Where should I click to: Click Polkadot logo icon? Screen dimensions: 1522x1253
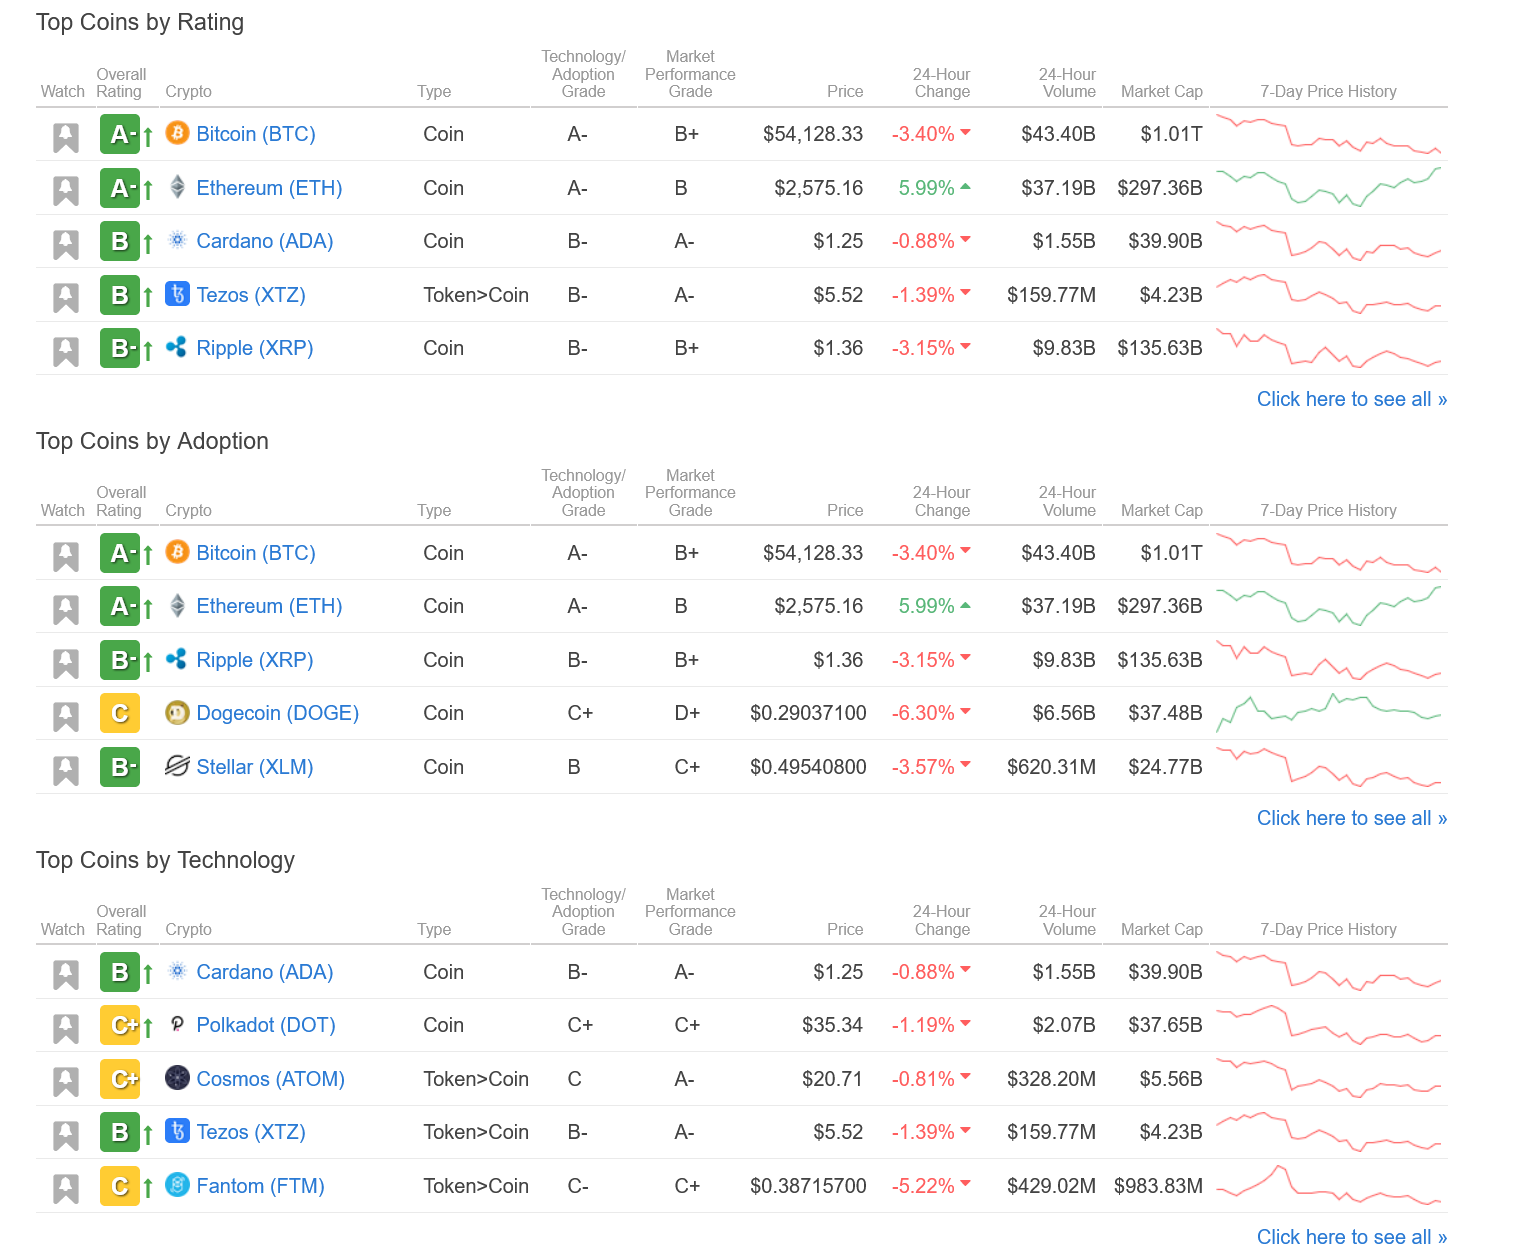pyautogui.click(x=177, y=1024)
